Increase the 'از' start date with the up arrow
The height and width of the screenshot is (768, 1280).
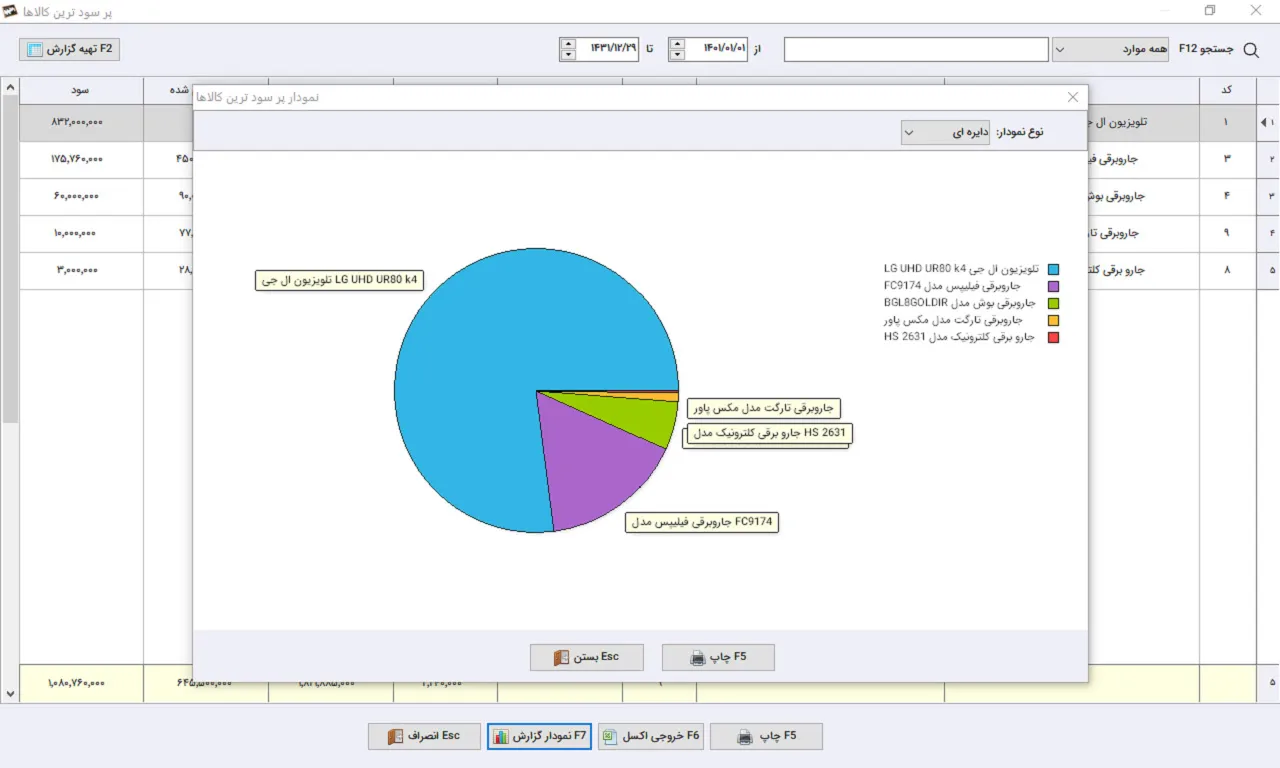pos(677,43)
